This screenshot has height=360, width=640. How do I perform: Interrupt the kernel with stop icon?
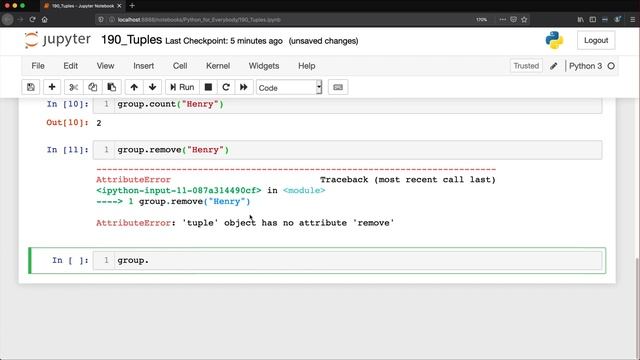[208, 87]
